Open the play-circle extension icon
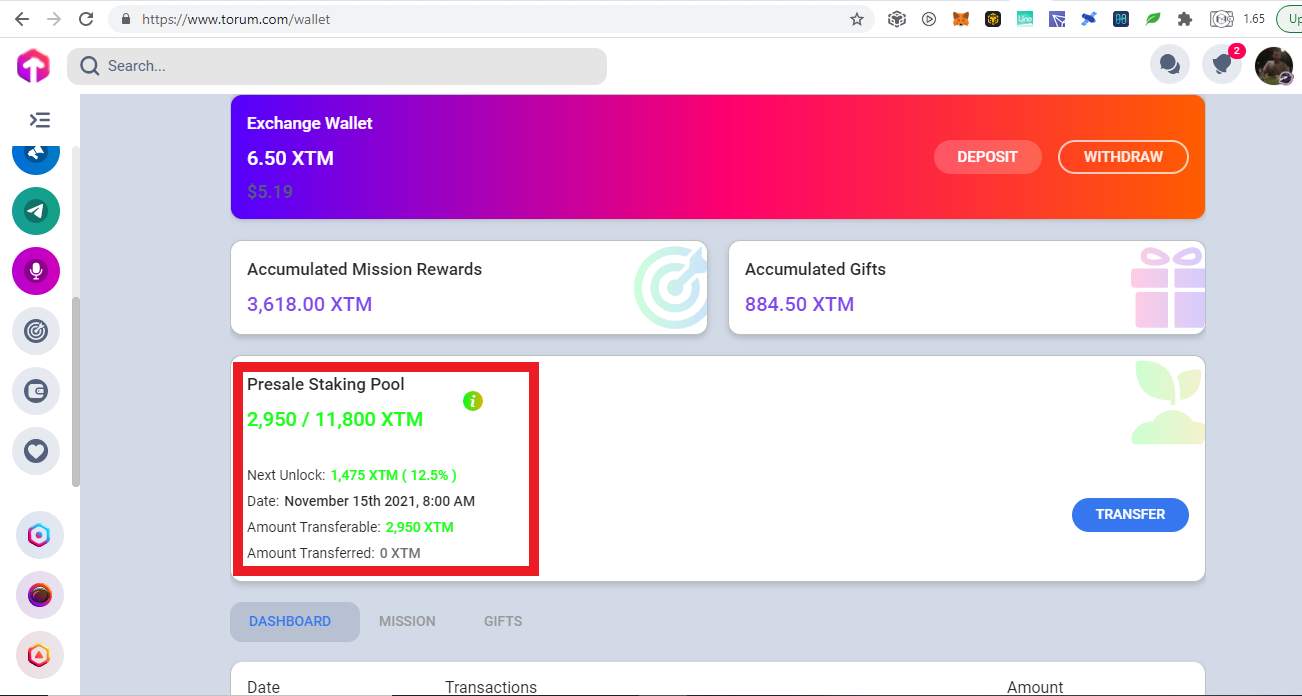This screenshot has width=1302, height=696. 929,19
